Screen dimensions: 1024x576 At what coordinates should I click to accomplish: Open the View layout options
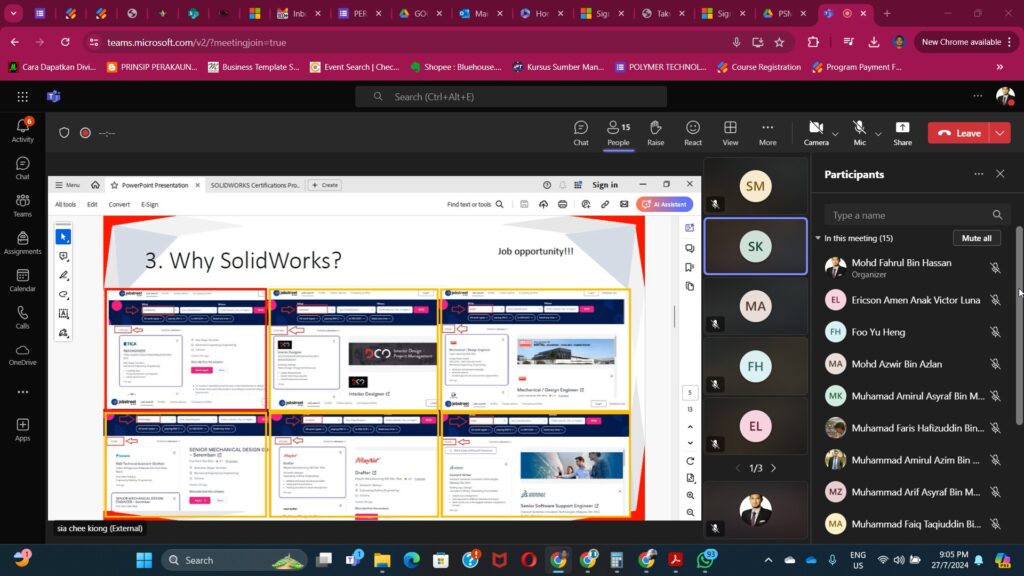pyautogui.click(x=730, y=133)
